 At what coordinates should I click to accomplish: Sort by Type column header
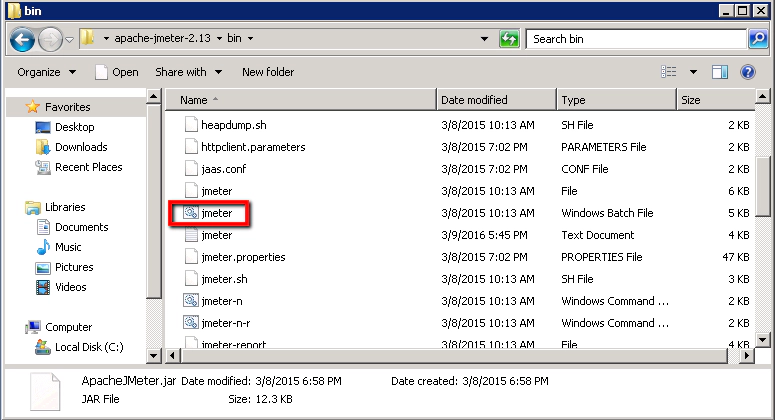(x=616, y=100)
